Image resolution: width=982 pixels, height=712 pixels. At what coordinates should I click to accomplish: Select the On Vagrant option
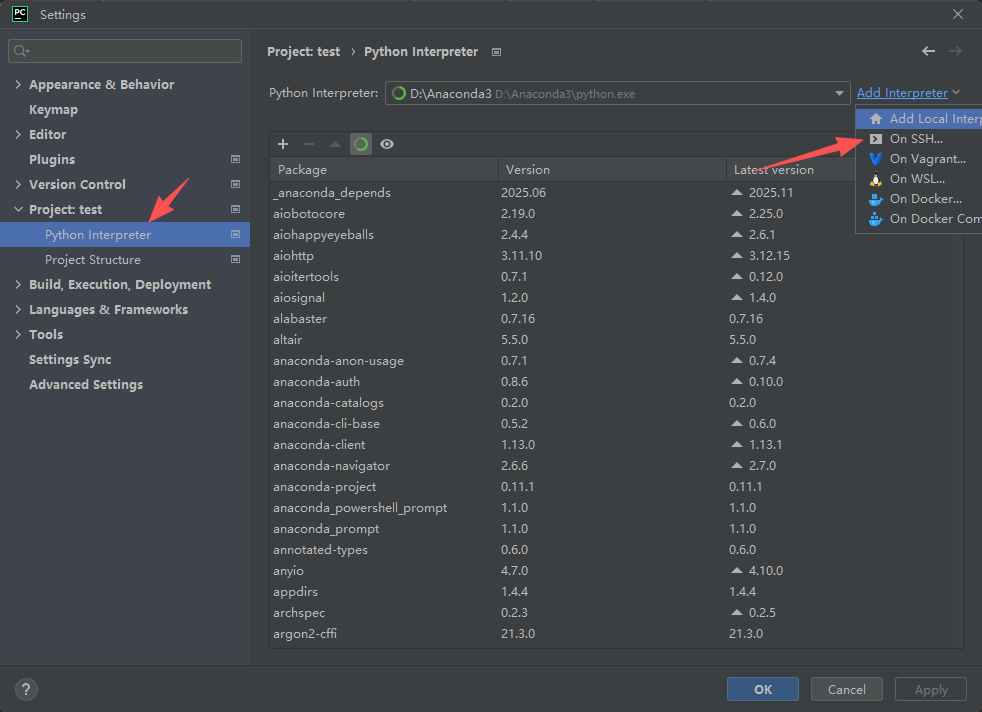[927, 159]
